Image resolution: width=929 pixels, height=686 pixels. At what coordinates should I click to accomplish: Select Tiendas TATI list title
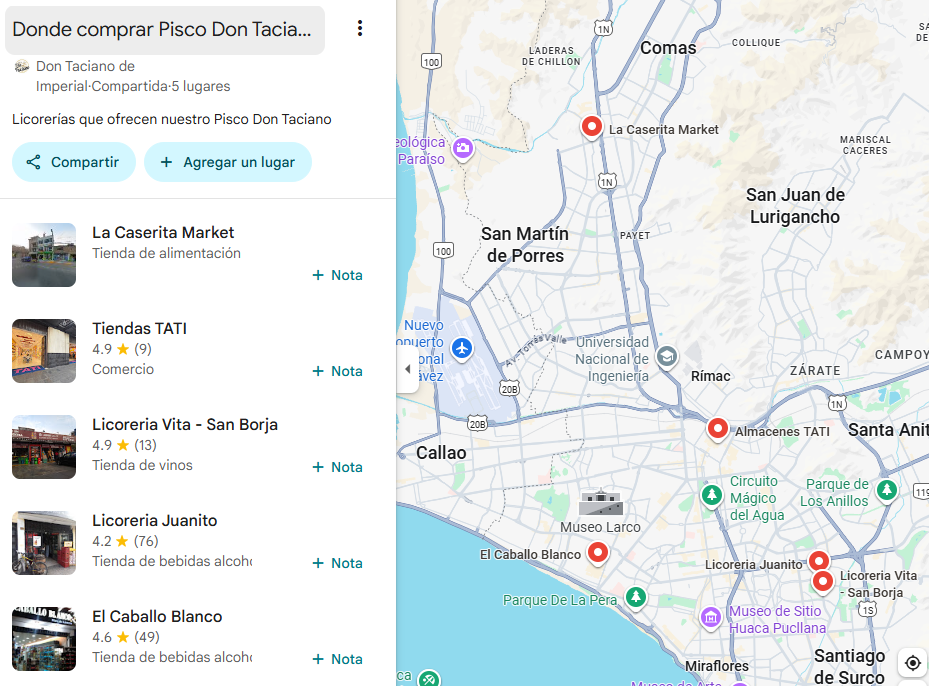point(139,328)
